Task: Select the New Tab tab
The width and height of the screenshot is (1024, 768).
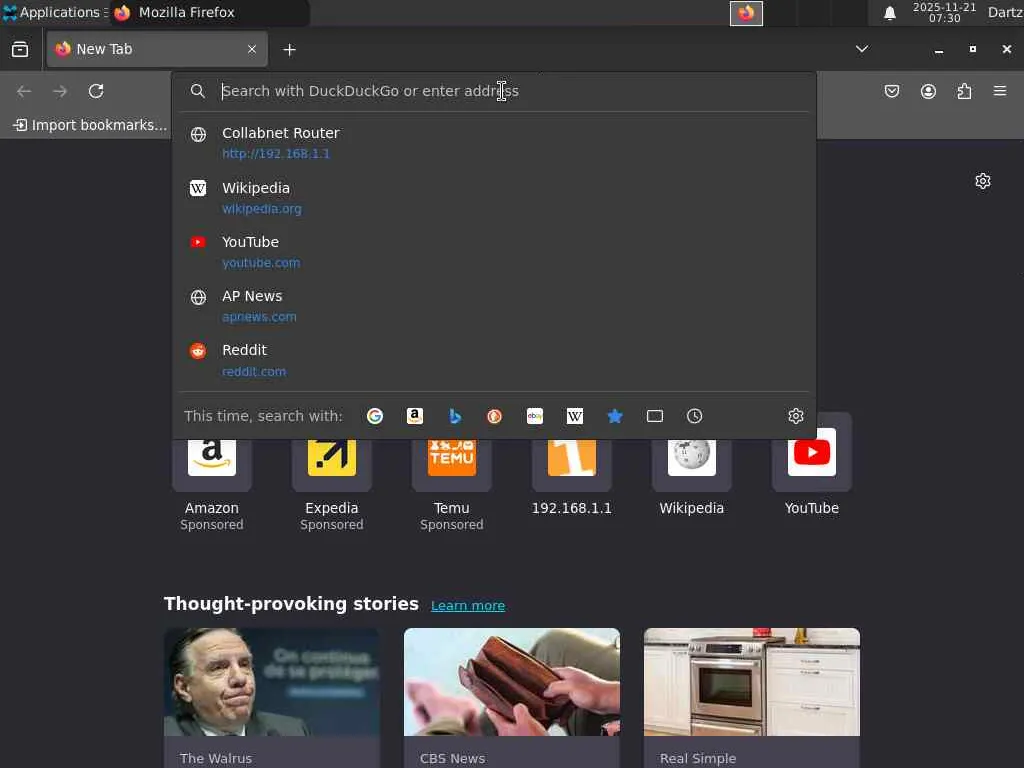Action: point(157,49)
